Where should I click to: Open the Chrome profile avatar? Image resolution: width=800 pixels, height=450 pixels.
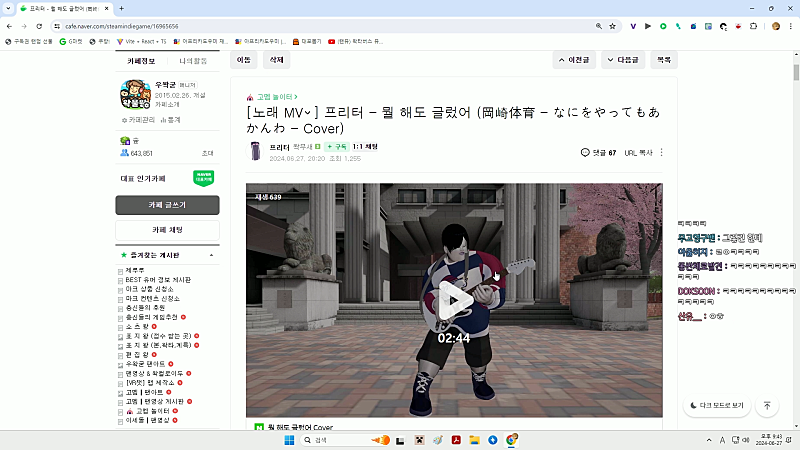776,26
